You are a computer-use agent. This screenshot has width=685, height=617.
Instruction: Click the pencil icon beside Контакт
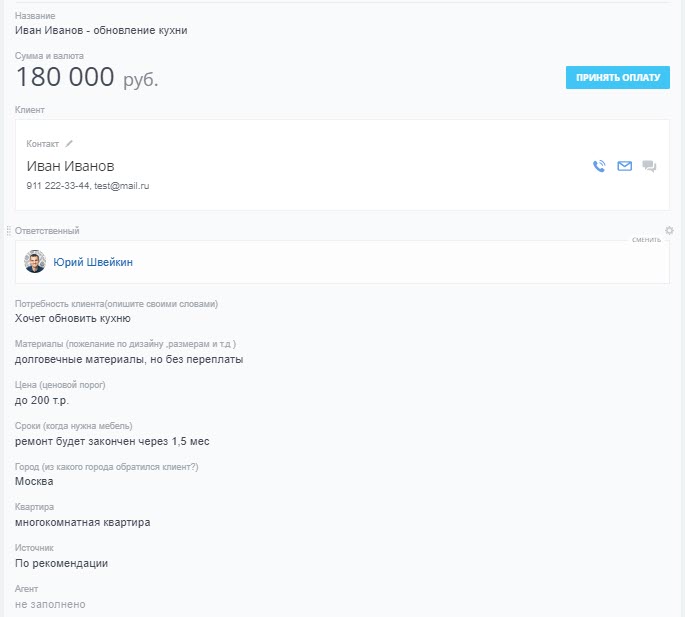point(69,144)
